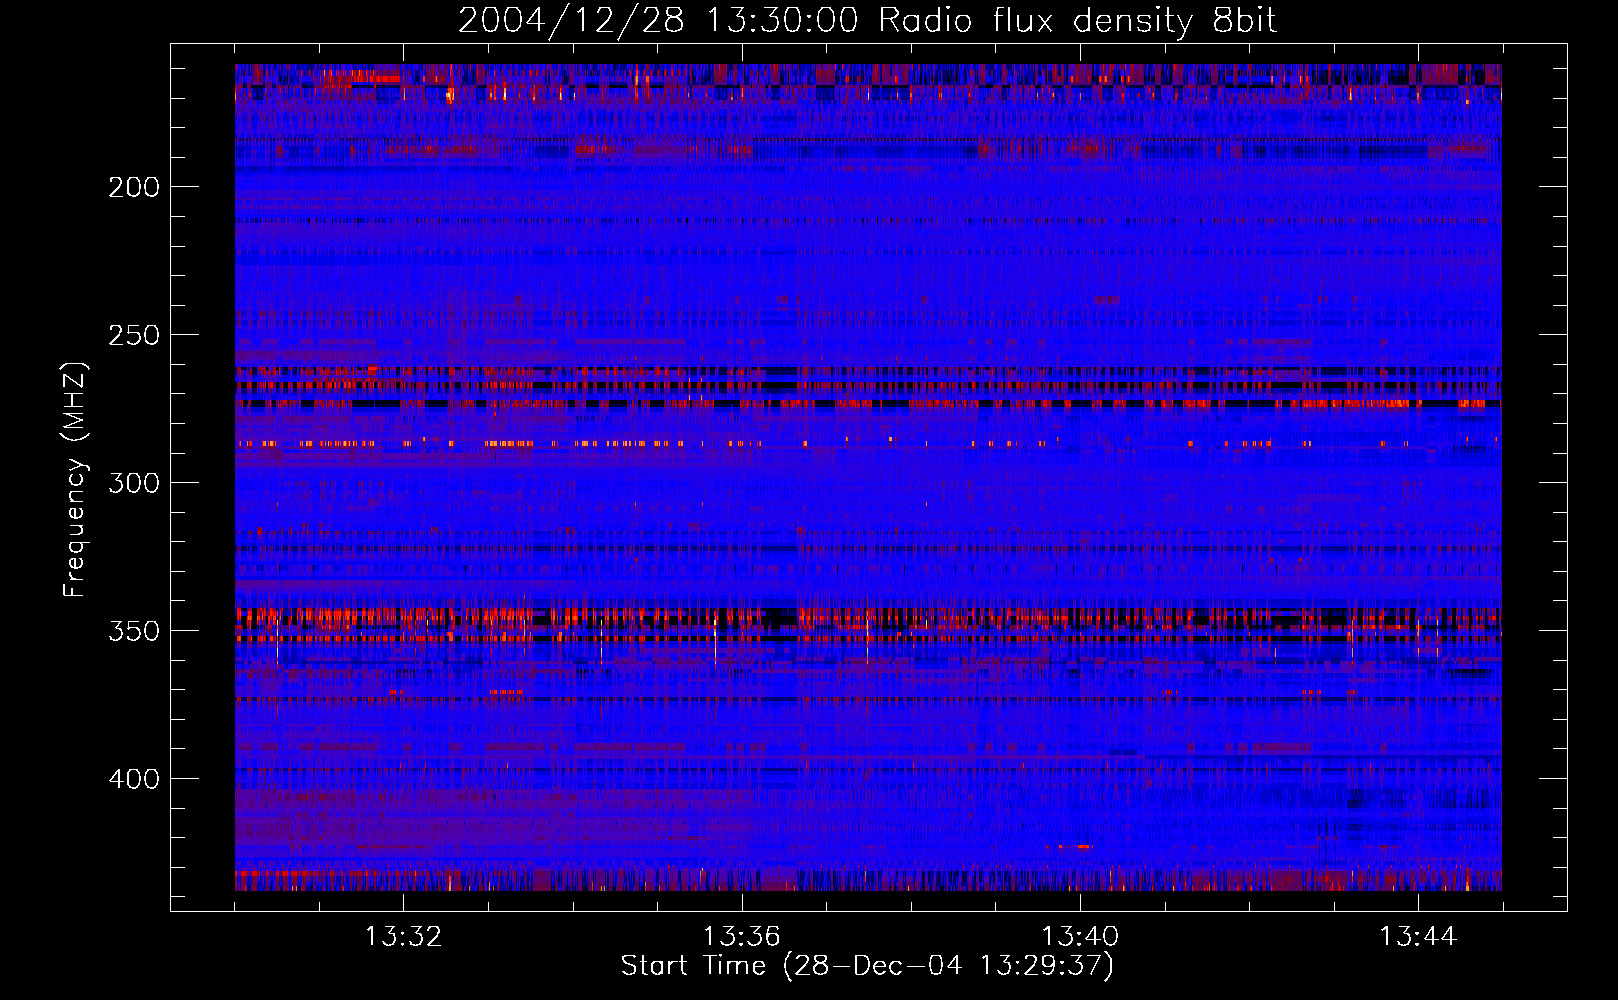The width and height of the screenshot is (1618, 1000).
Task: Click the 13:44 time axis label
Action: pos(1418,937)
